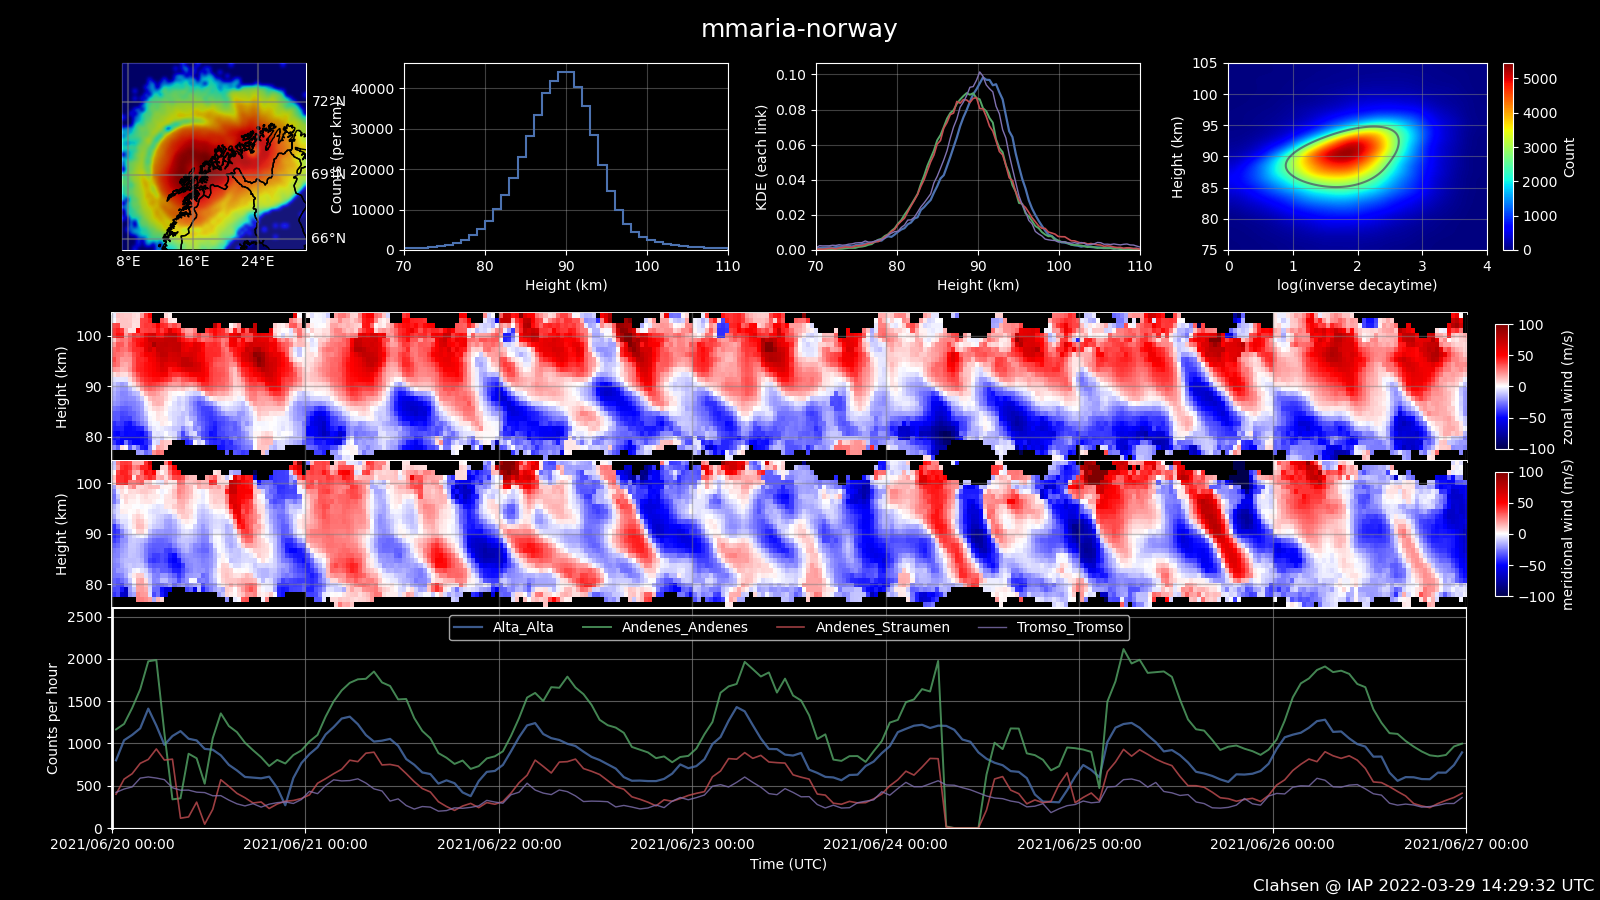Screen dimensions: 1600x900
Task: Click the '24°E' longitude label under map
Action: (x=257, y=262)
